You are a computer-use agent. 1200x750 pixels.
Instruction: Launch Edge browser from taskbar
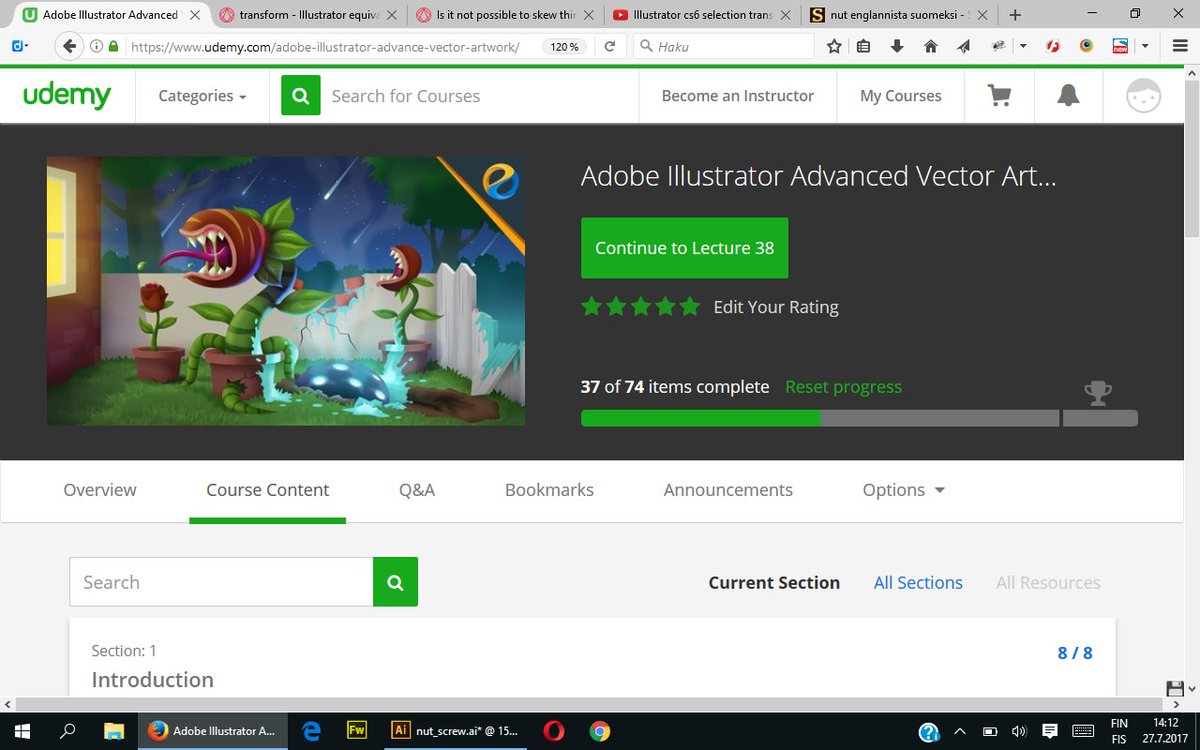[311, 731]
